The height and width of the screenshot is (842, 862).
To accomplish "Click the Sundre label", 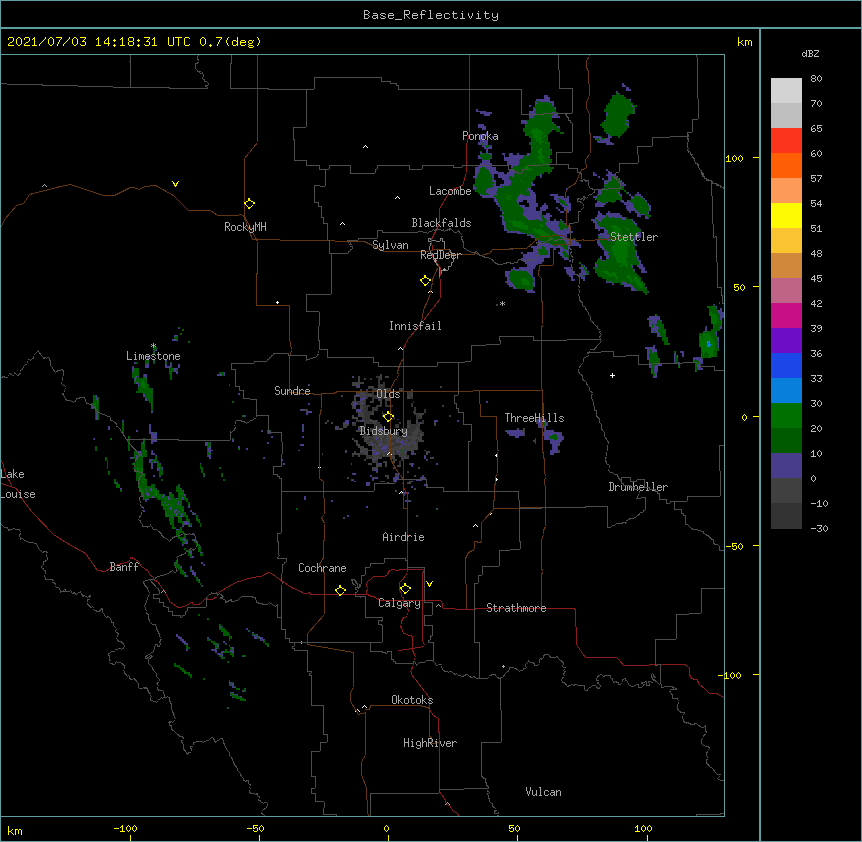I will point(292,391).
